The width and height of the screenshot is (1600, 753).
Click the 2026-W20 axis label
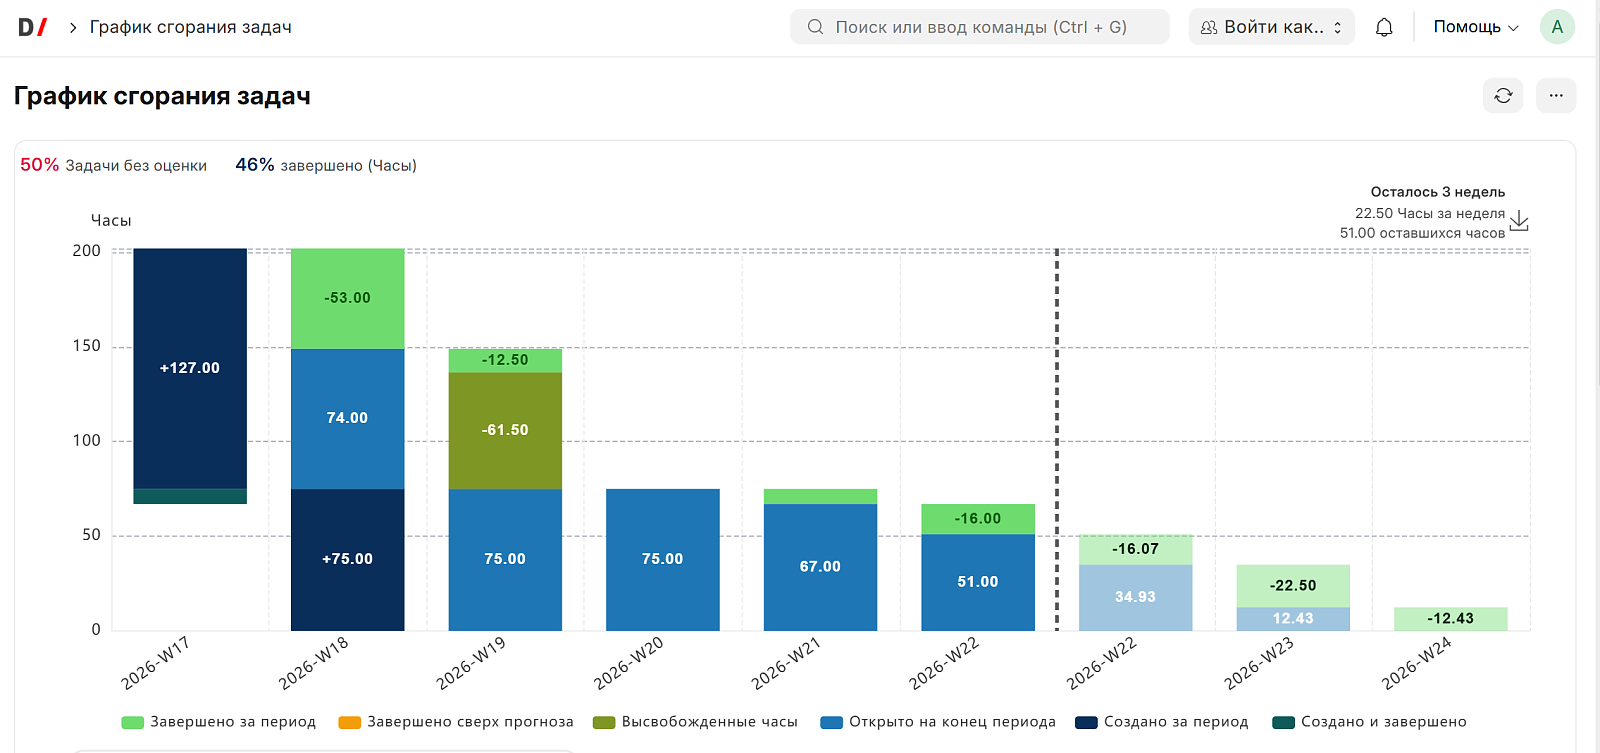click(x=628, y=663)
